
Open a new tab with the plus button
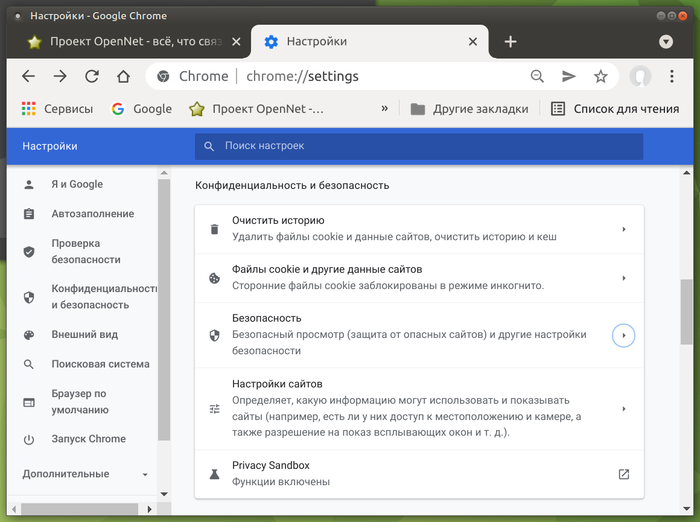click(510, 42)
